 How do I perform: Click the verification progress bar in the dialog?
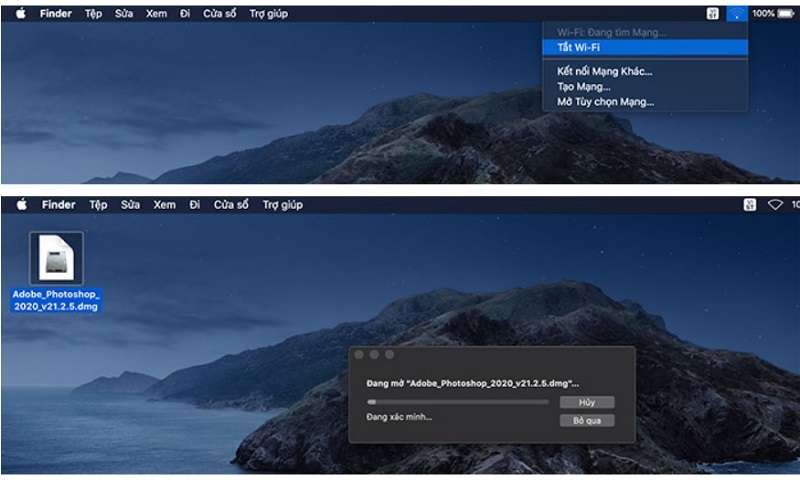pyautogui.click(x=458, y=402)
